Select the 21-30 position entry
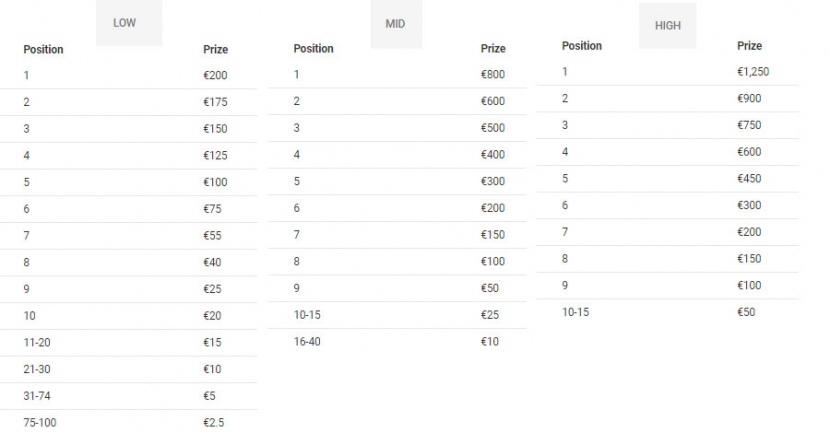Screen dimensions: 830x433 pos(37,369)
